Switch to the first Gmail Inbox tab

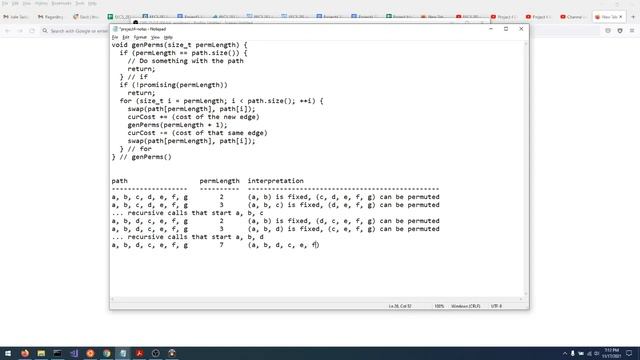coord(16,17)
